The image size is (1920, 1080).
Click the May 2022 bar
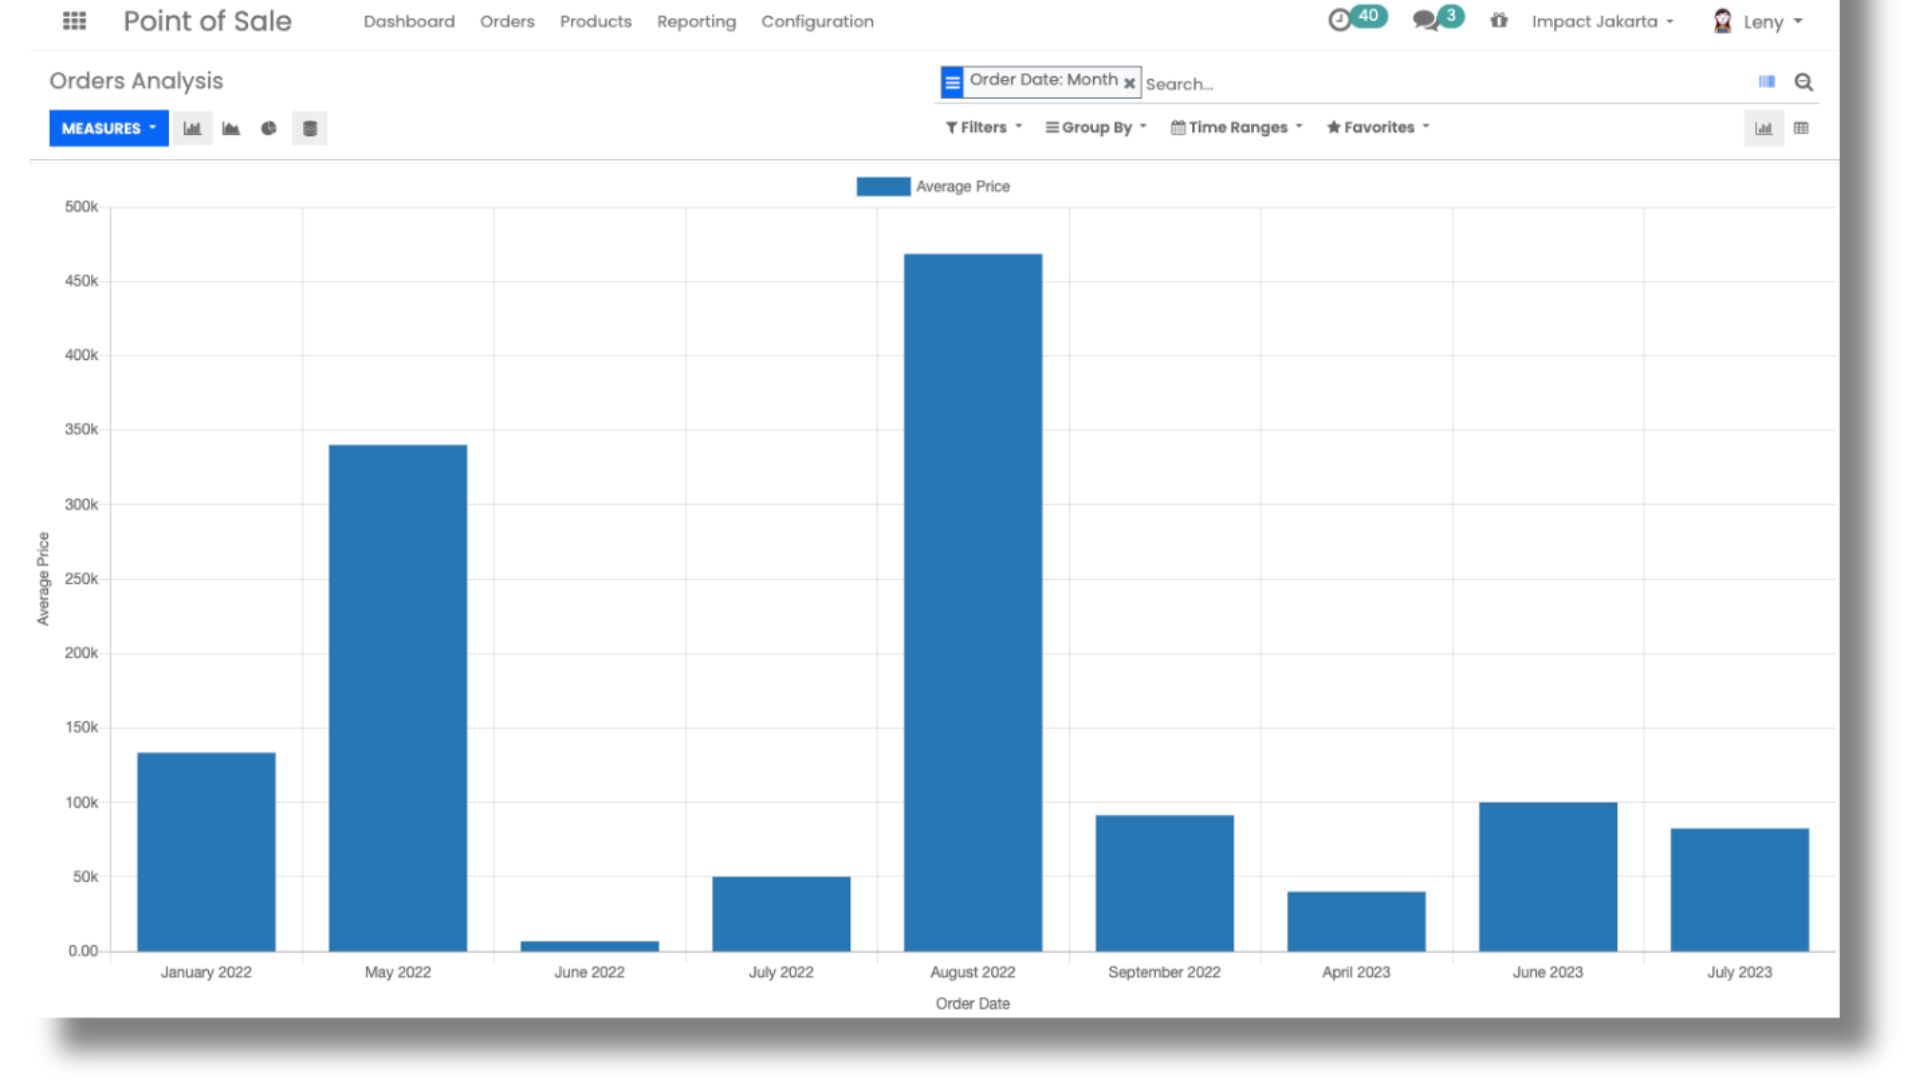click(398, 698)
